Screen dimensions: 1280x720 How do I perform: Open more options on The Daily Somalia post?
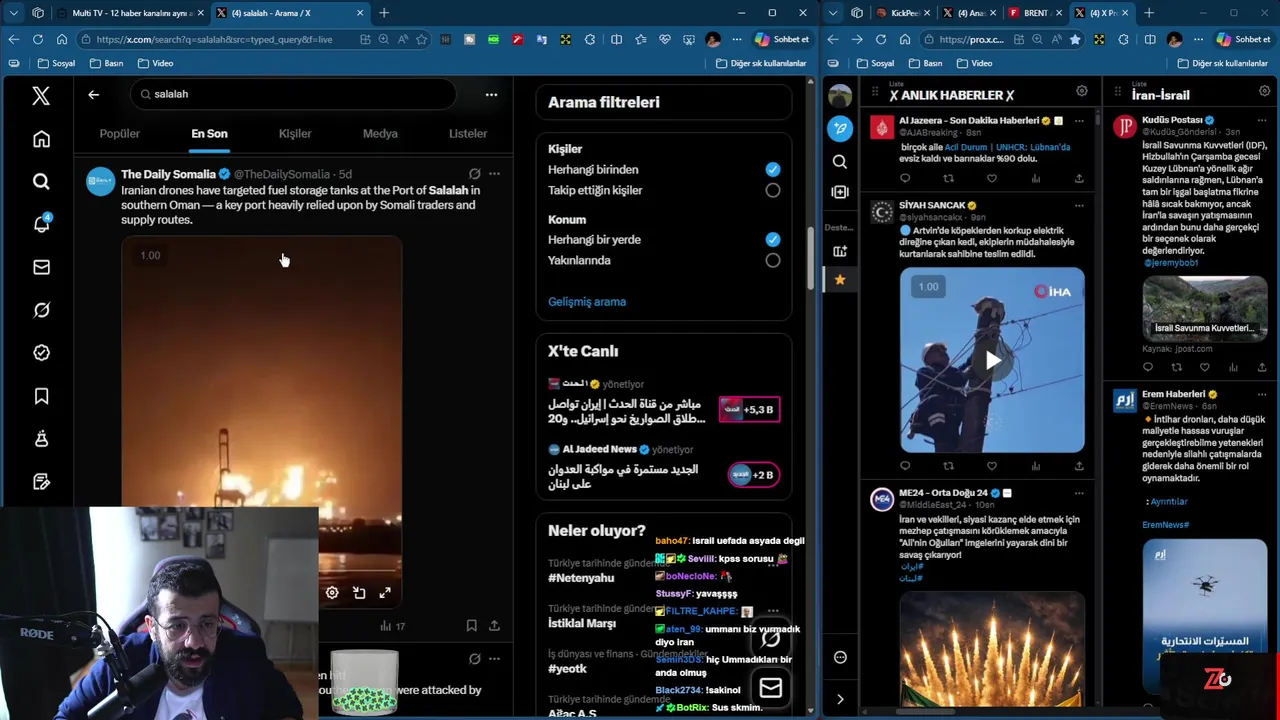coord(494,174)
